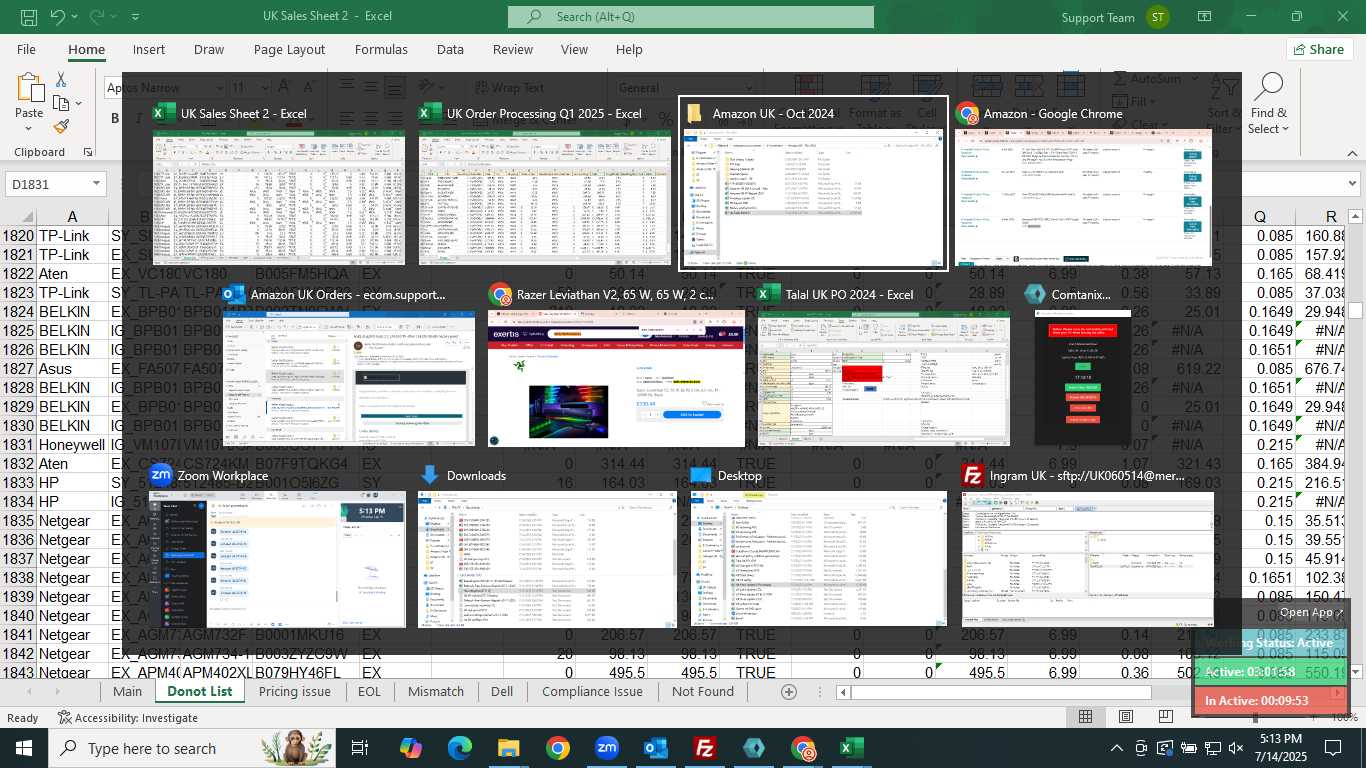Viewport: 1366px width, 768px height.
Task: Switch to the Formulas ribbon tab
Action: [381, 49]
